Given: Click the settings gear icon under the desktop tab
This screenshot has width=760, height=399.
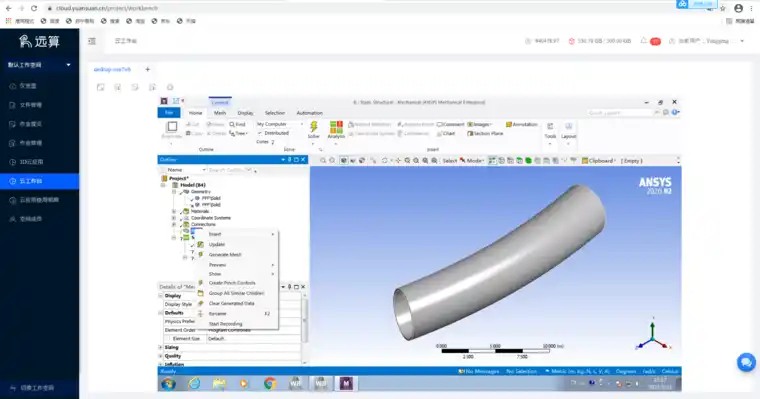Looking at the screenshot, I should click(170, 87).
